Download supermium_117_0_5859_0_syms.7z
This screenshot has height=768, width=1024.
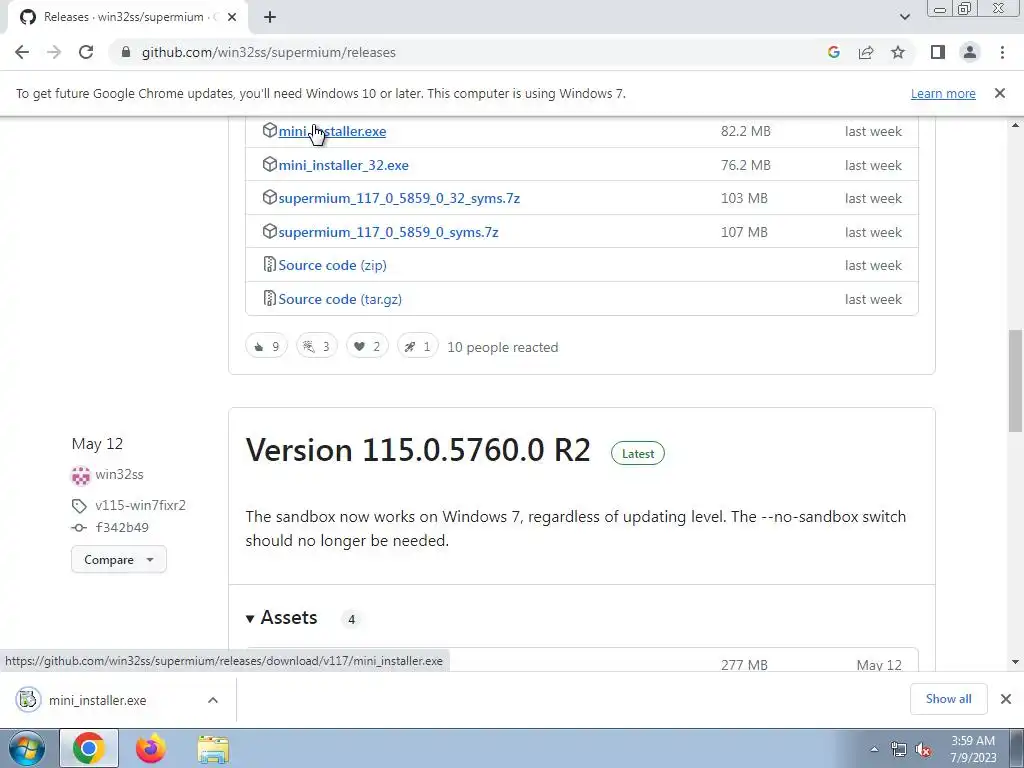tap(388, 232)
